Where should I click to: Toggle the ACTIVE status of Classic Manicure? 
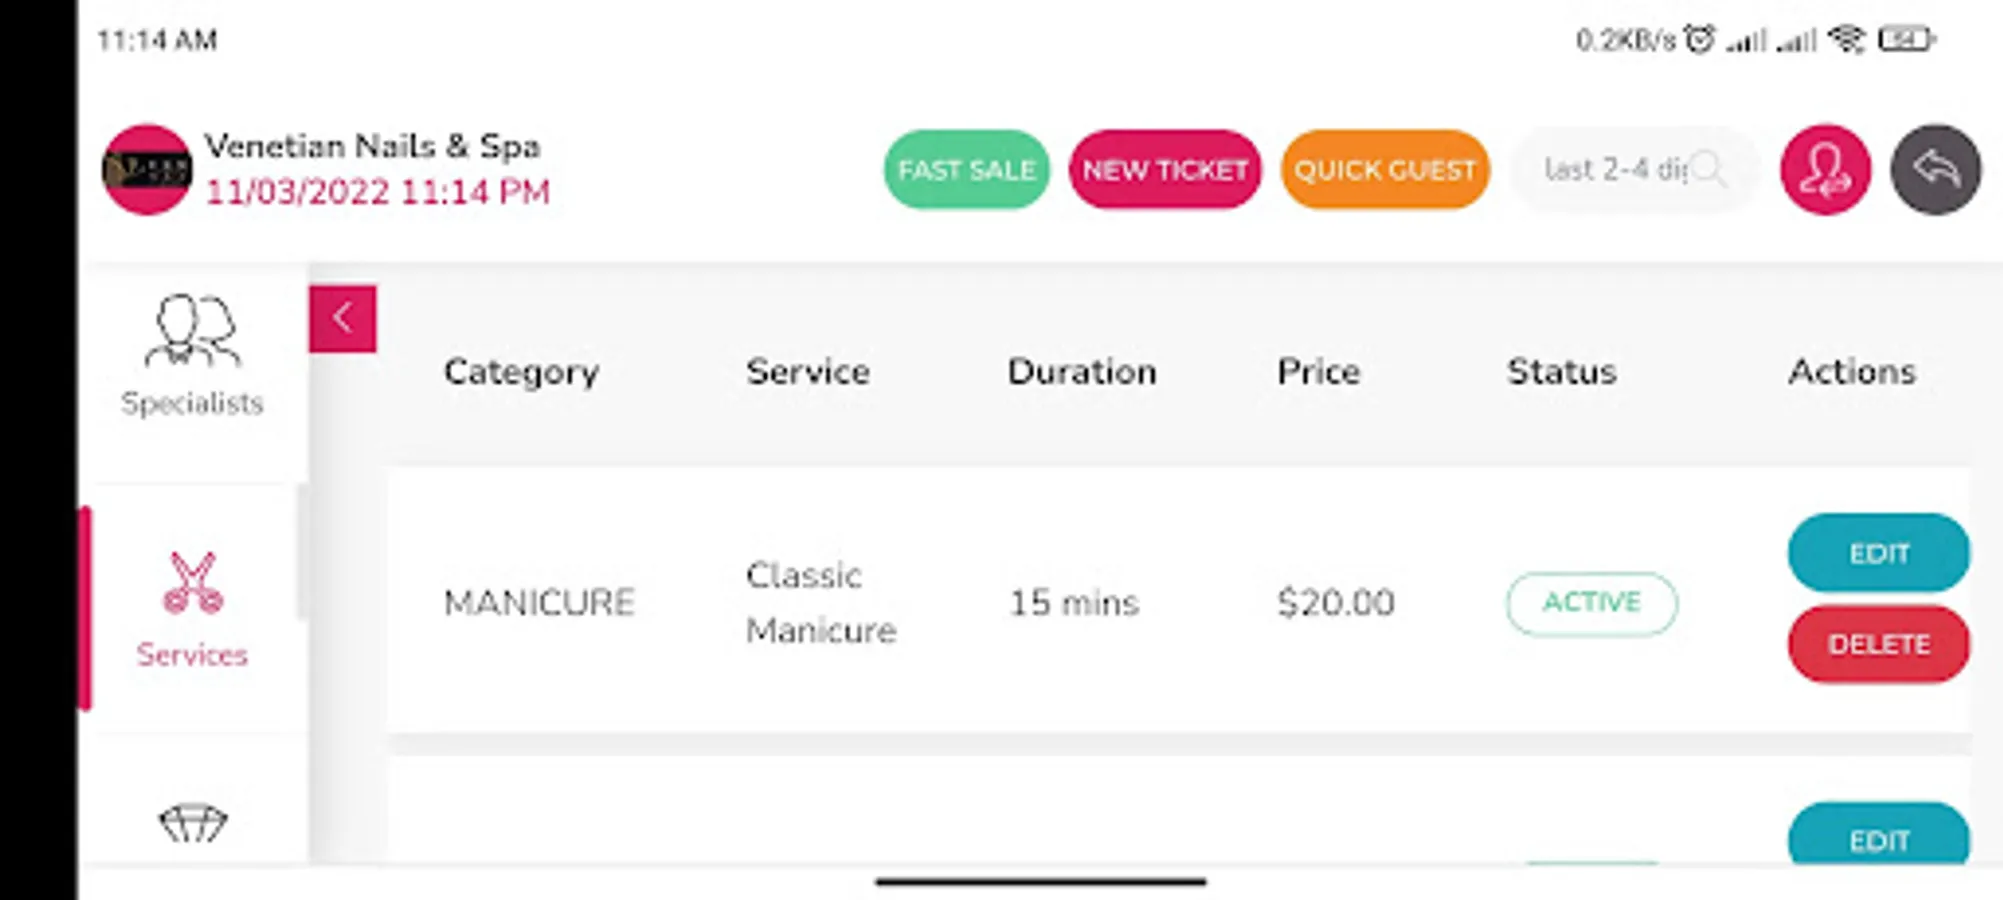point(1591,603)
